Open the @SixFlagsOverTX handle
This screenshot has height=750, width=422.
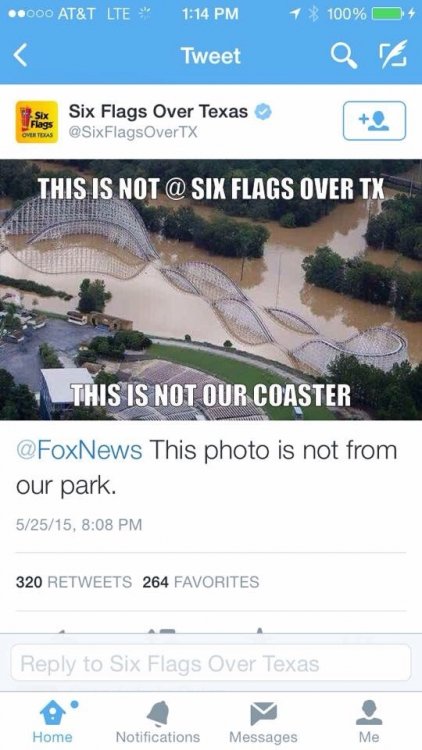pyautogui.click(x=133, y=132)
